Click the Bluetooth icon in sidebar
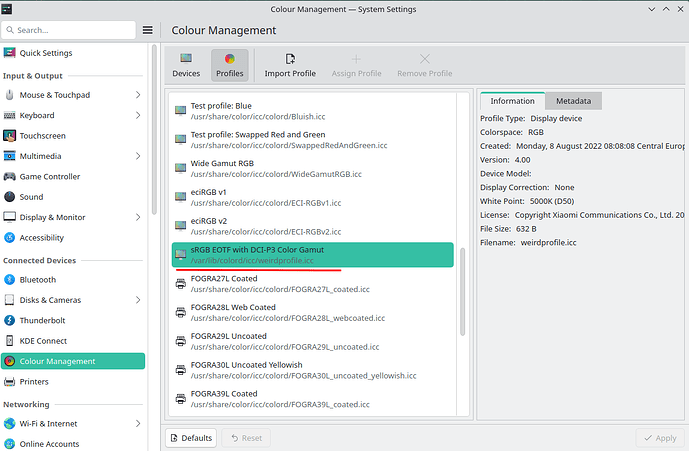This screenshot has height=451, width=689. tap(10, 280)
